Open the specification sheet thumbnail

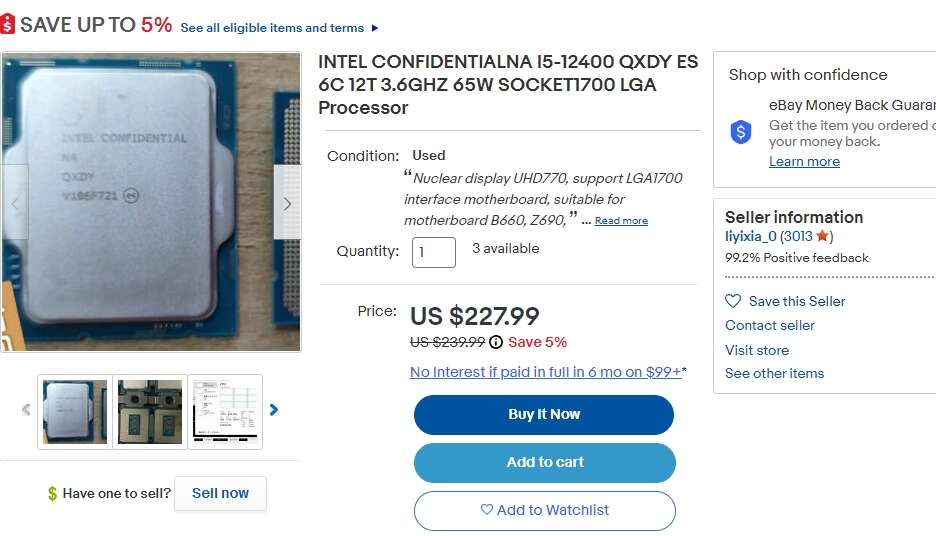coord(225,411)
